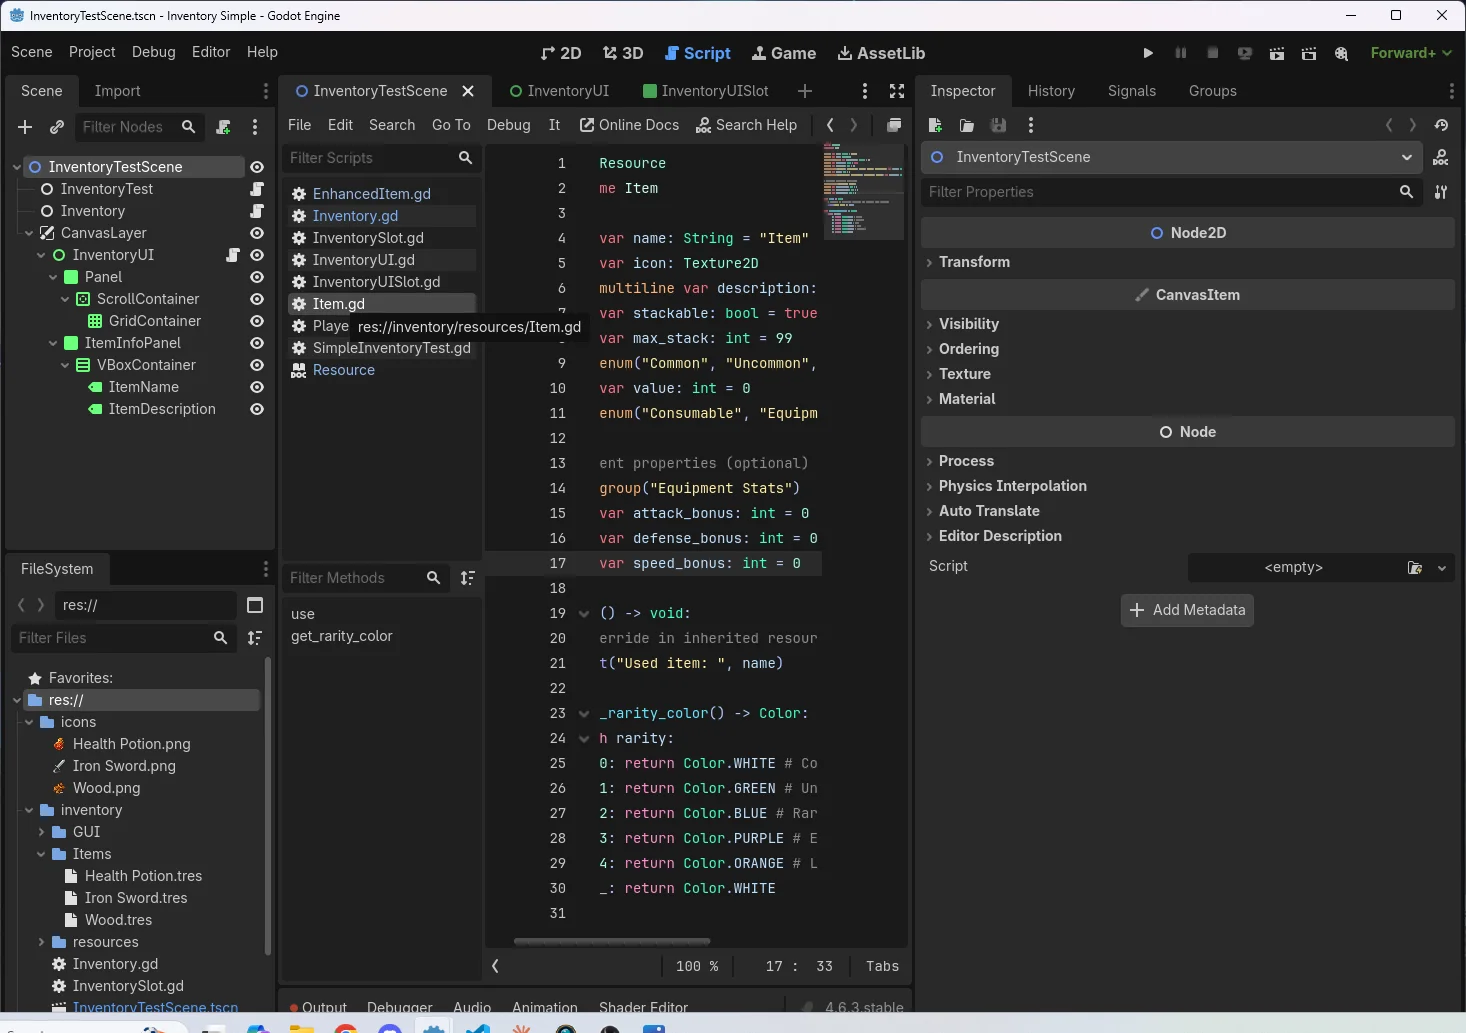Hide the InventoryUI node
The image size is (1466, 1033).
point(257,255)
